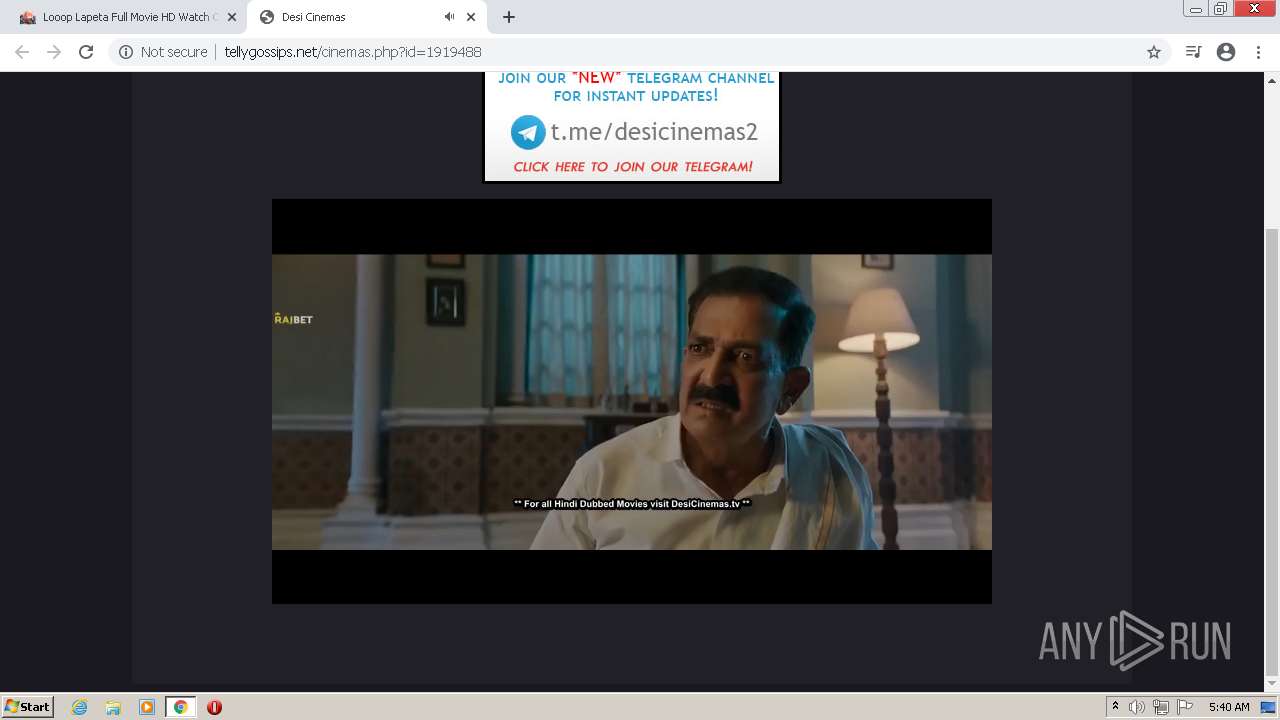This screenshot has width=1280, height=720.
Task: Click the Telegram paper-plane logo
Action: 528,132
